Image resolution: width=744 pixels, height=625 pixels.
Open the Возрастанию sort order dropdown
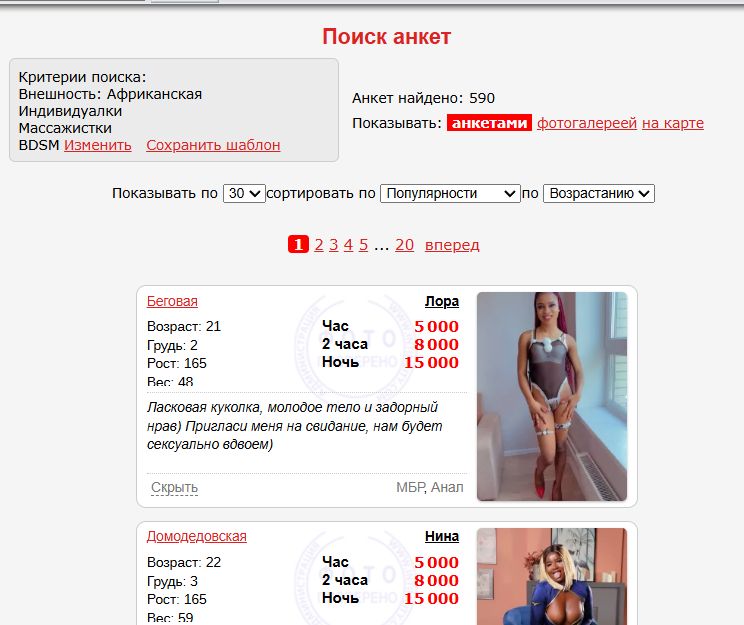tap(599, 194)
